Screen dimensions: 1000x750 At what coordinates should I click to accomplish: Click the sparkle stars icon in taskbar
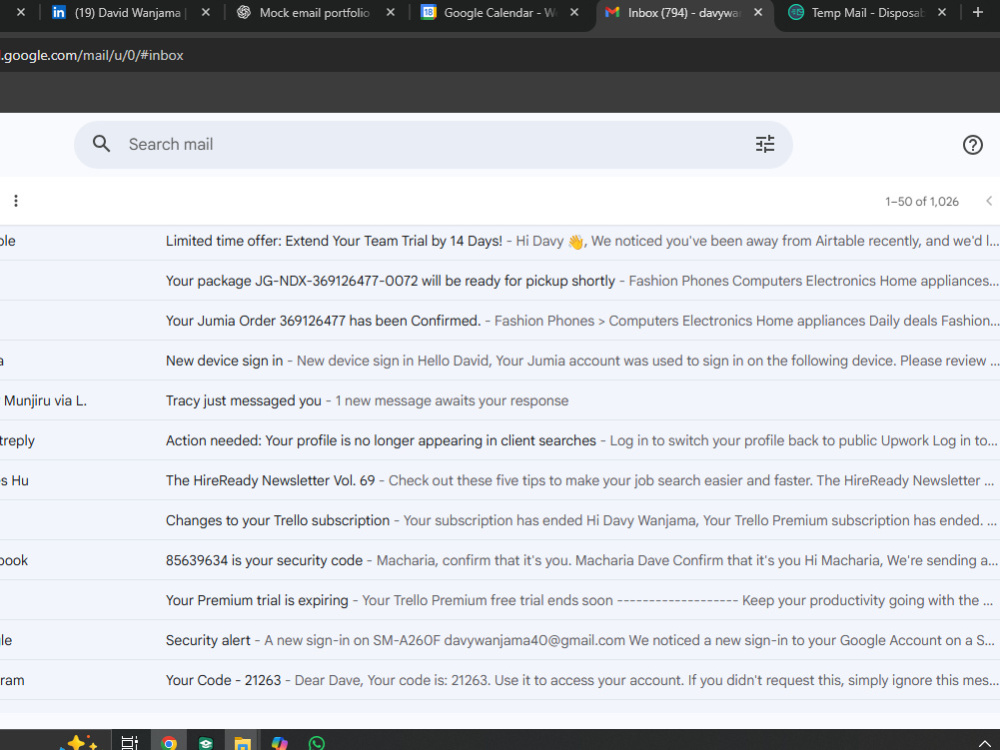click(79, 742)
